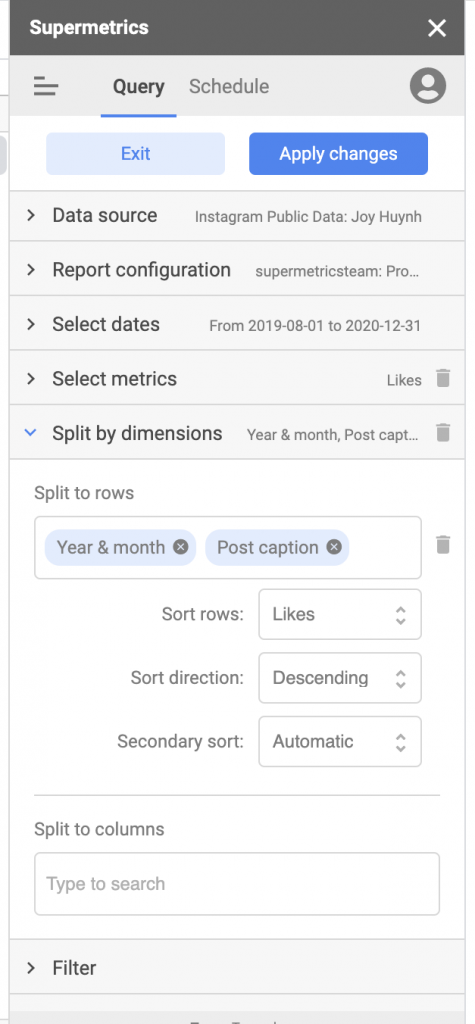Click Apply changes button
The width and height of the screenshot is (475, 1024).
(338, 154)
